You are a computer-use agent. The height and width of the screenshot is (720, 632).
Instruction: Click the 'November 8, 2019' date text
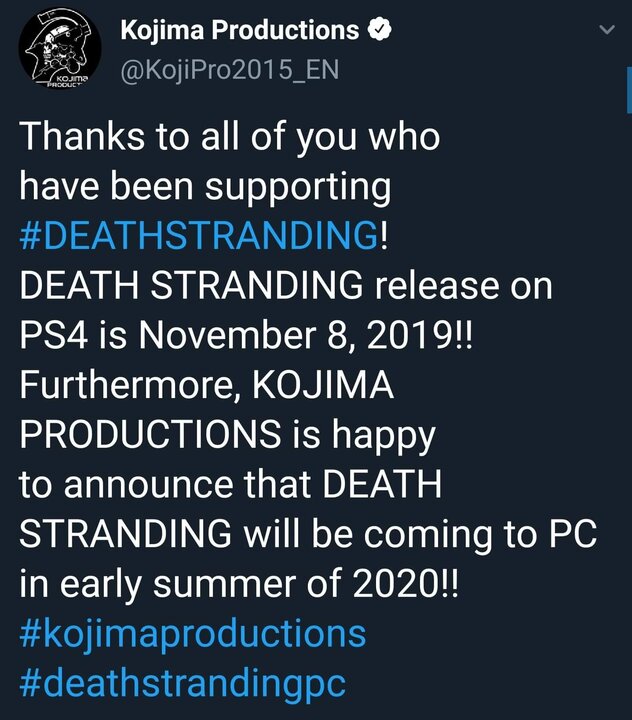(295, 335)
